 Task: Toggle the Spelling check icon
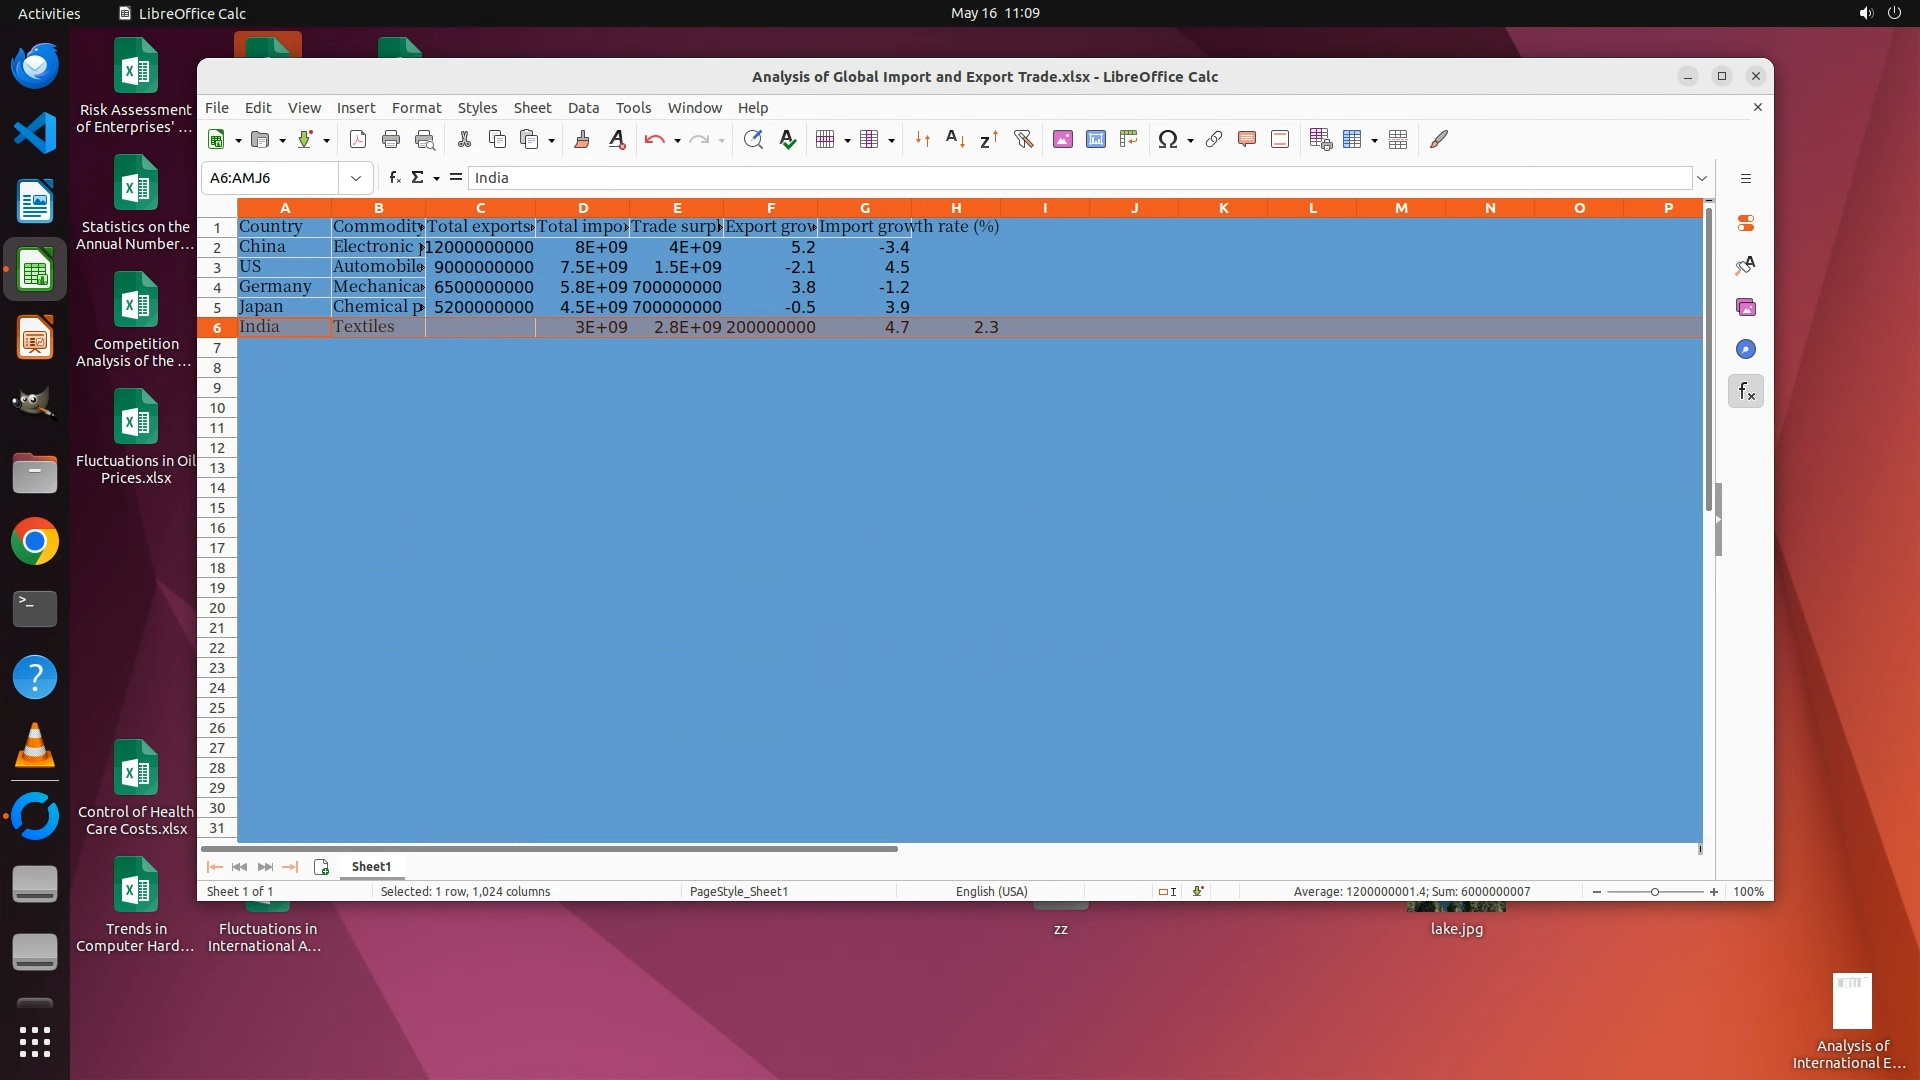(x=788, y=140)
